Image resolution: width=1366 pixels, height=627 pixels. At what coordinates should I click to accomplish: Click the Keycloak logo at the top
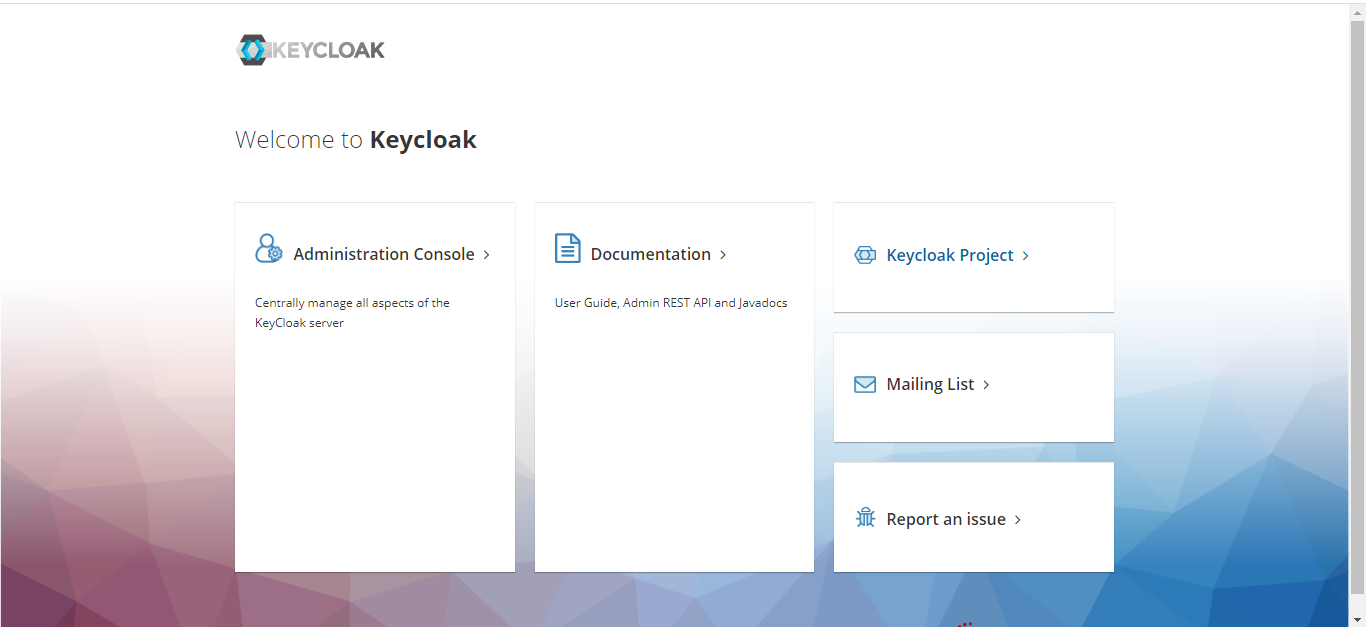(310, 49)
